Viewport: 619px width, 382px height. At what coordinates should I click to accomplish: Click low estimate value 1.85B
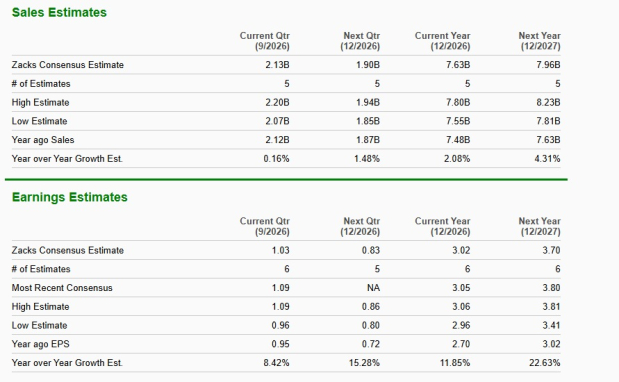click(x=368, y=121)
